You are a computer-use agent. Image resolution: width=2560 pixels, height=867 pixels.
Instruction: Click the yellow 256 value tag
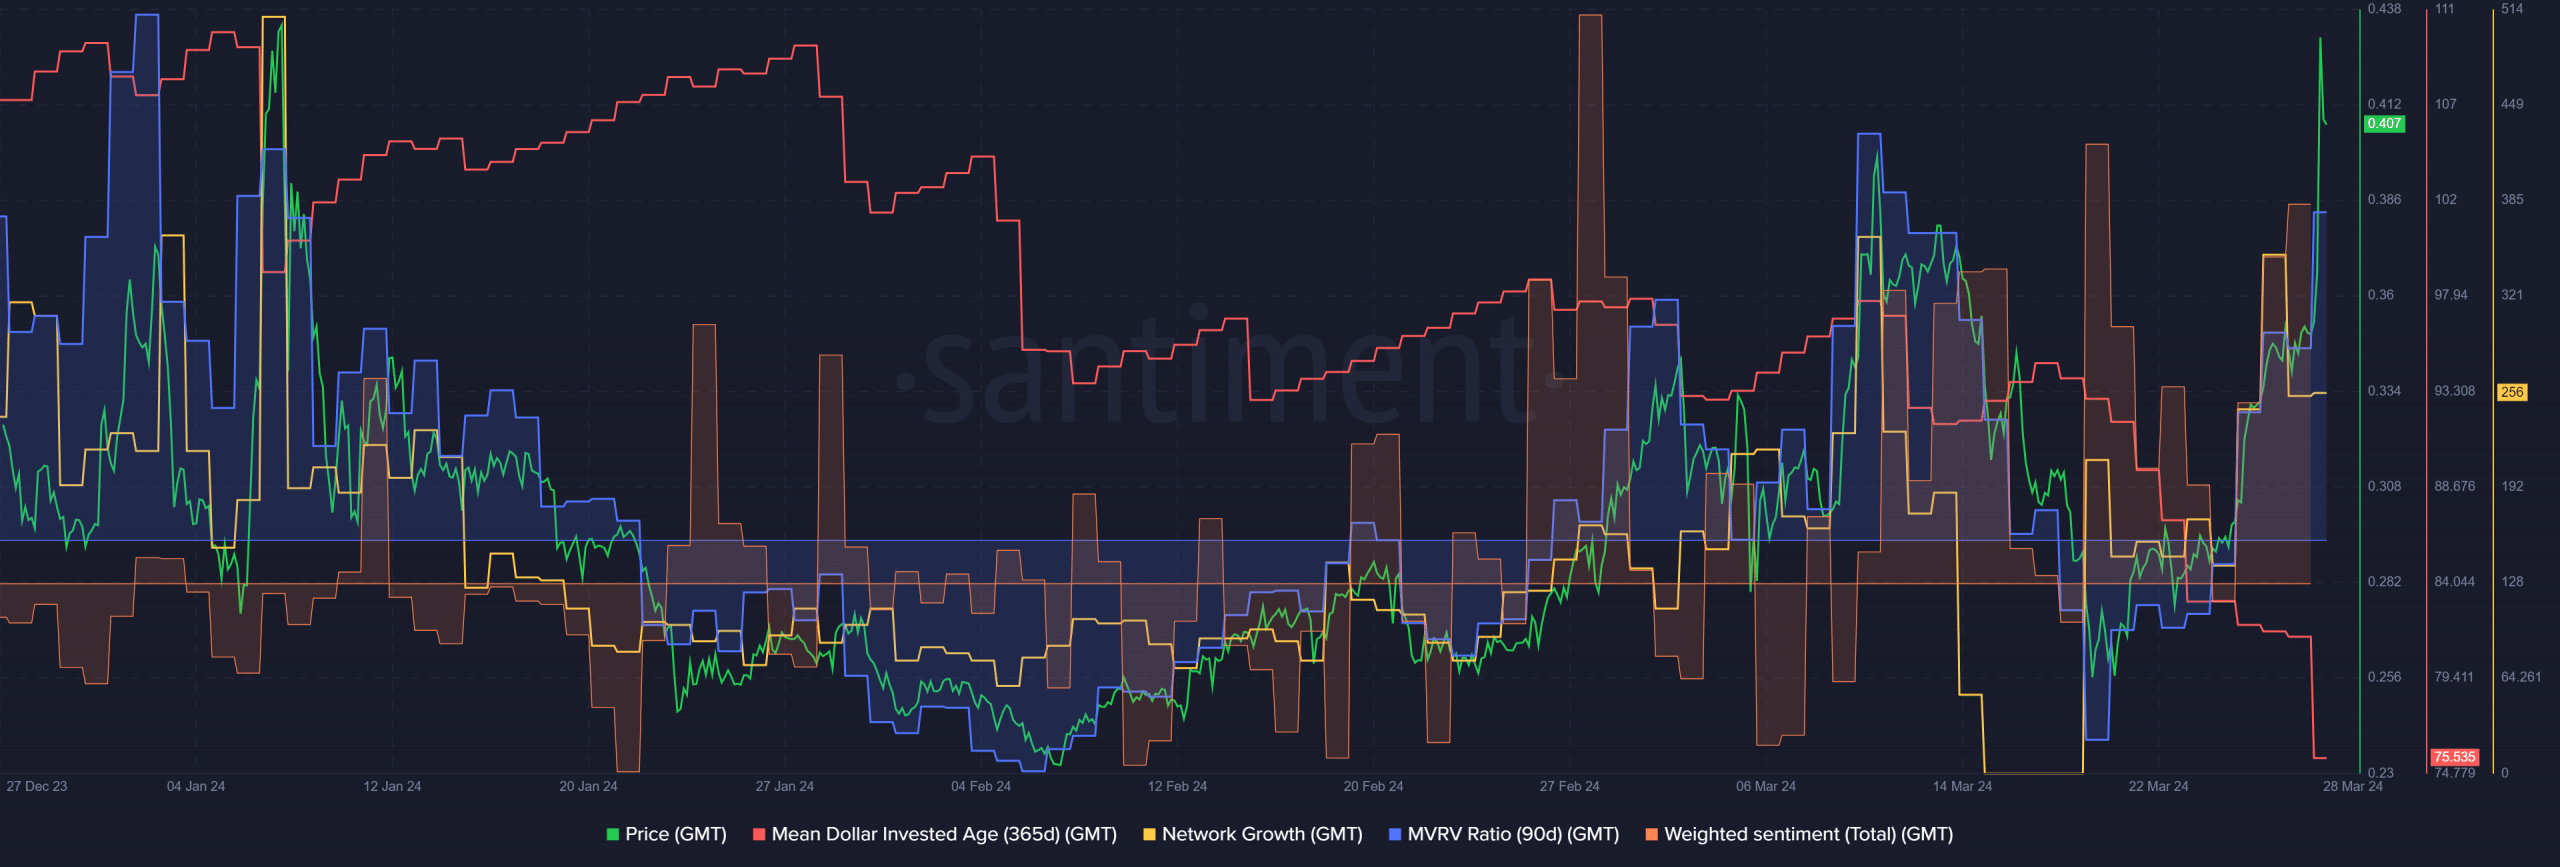tap(2512, 392)
